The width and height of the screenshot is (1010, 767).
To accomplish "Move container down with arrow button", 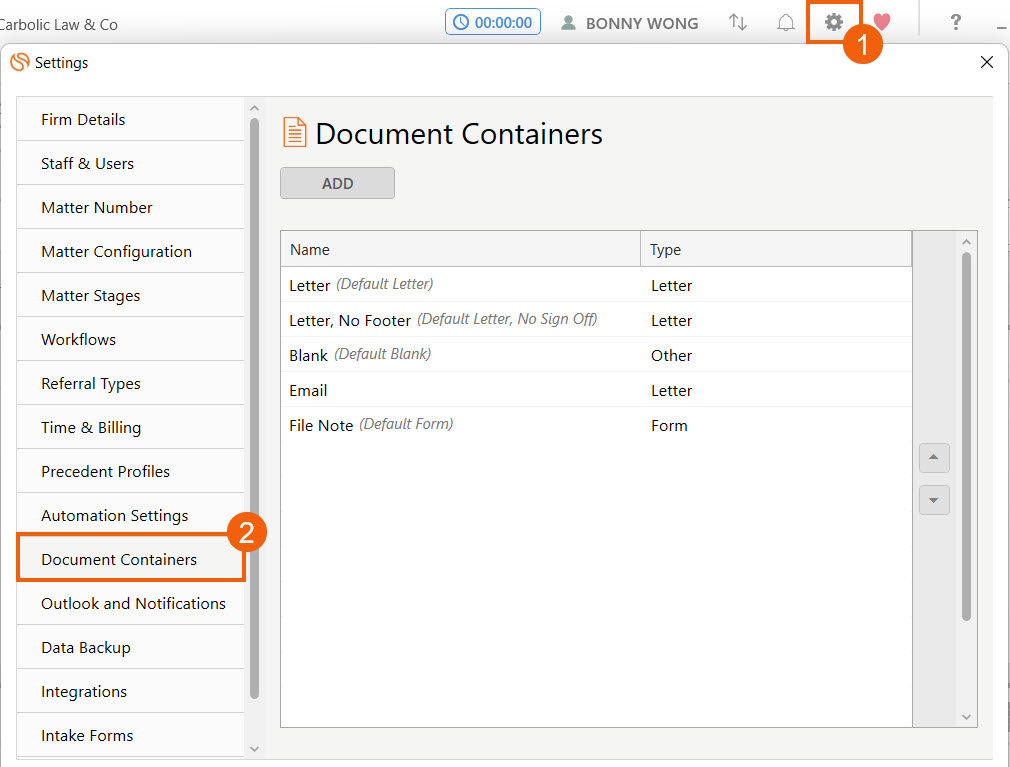I will click(x=934, y=500).
